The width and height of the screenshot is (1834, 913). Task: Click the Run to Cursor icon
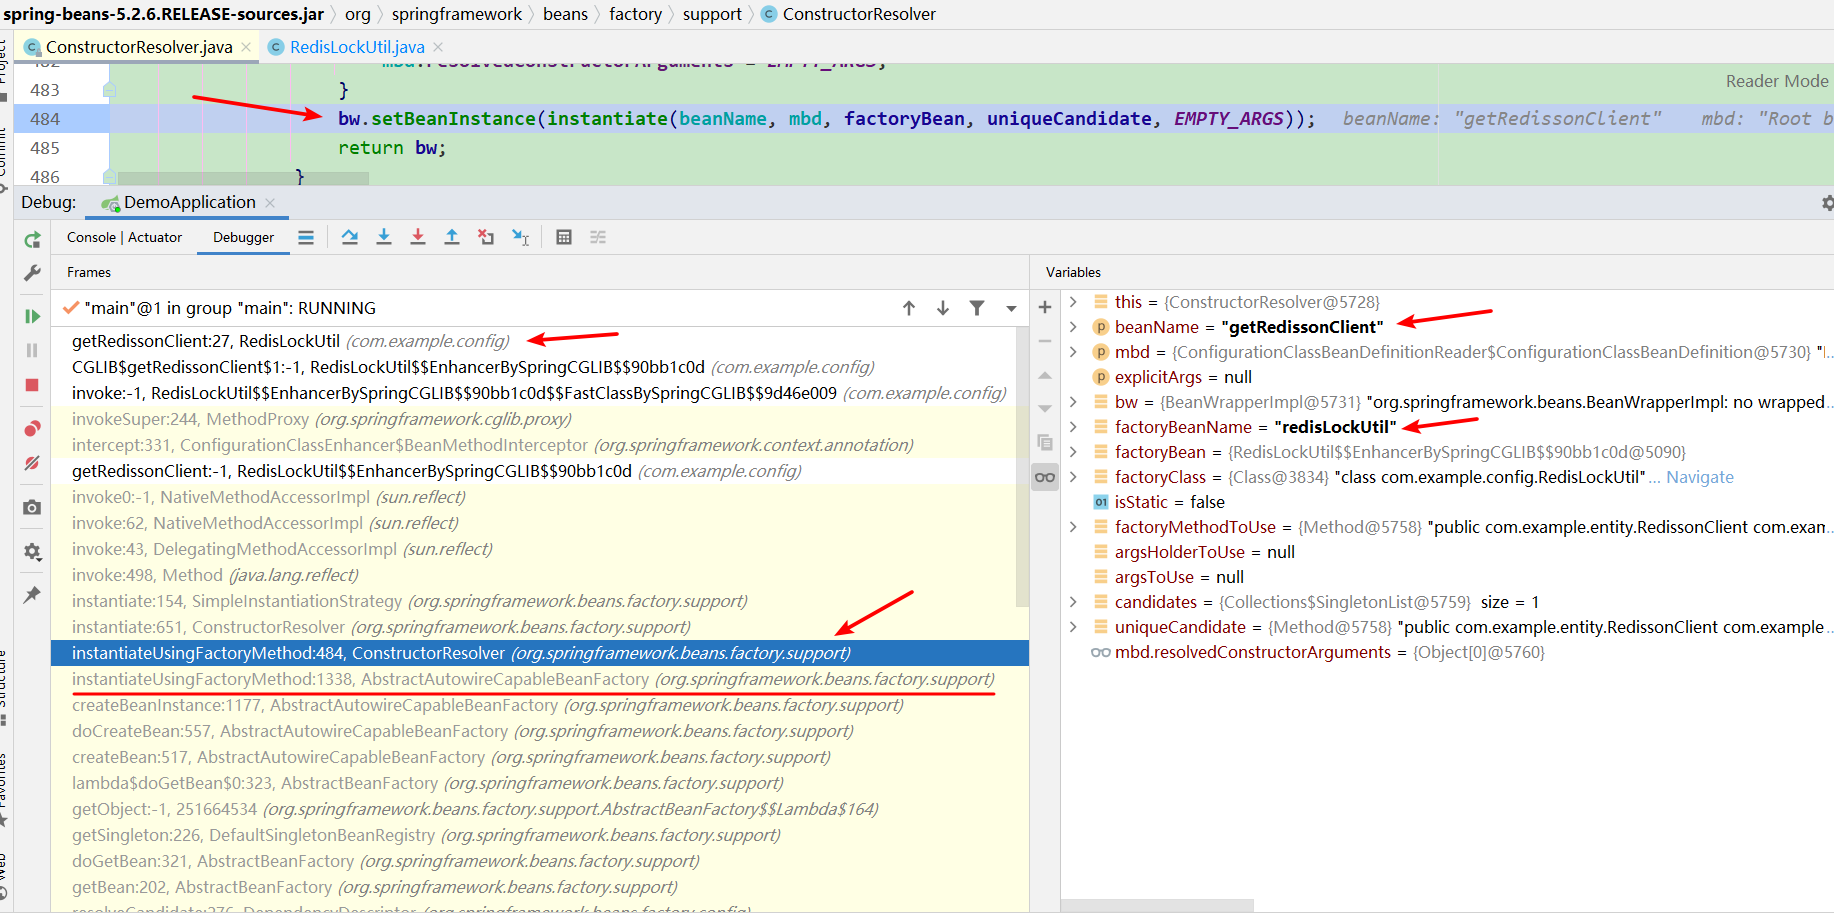click(520, 237)
